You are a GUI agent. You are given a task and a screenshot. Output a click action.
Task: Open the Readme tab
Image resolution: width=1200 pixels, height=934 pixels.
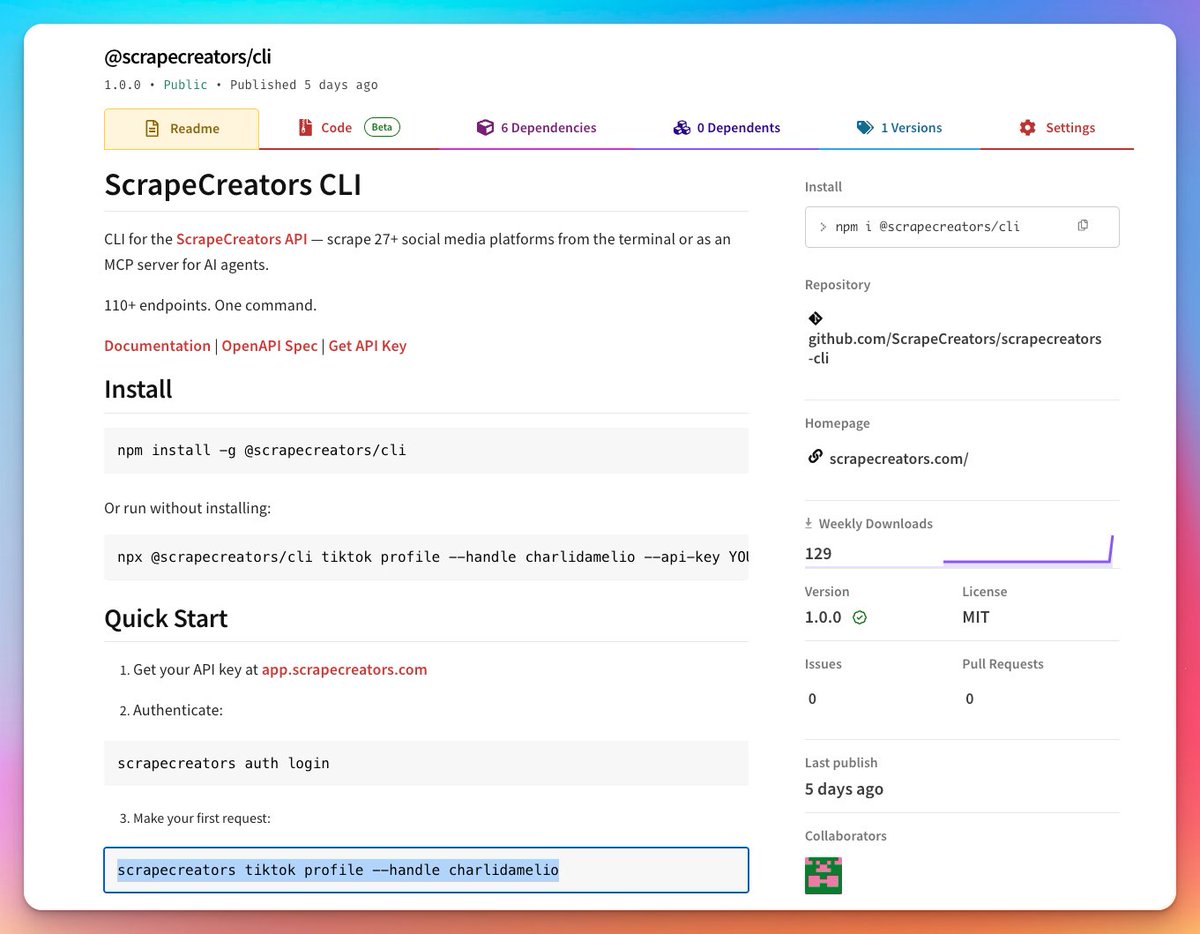181,129
